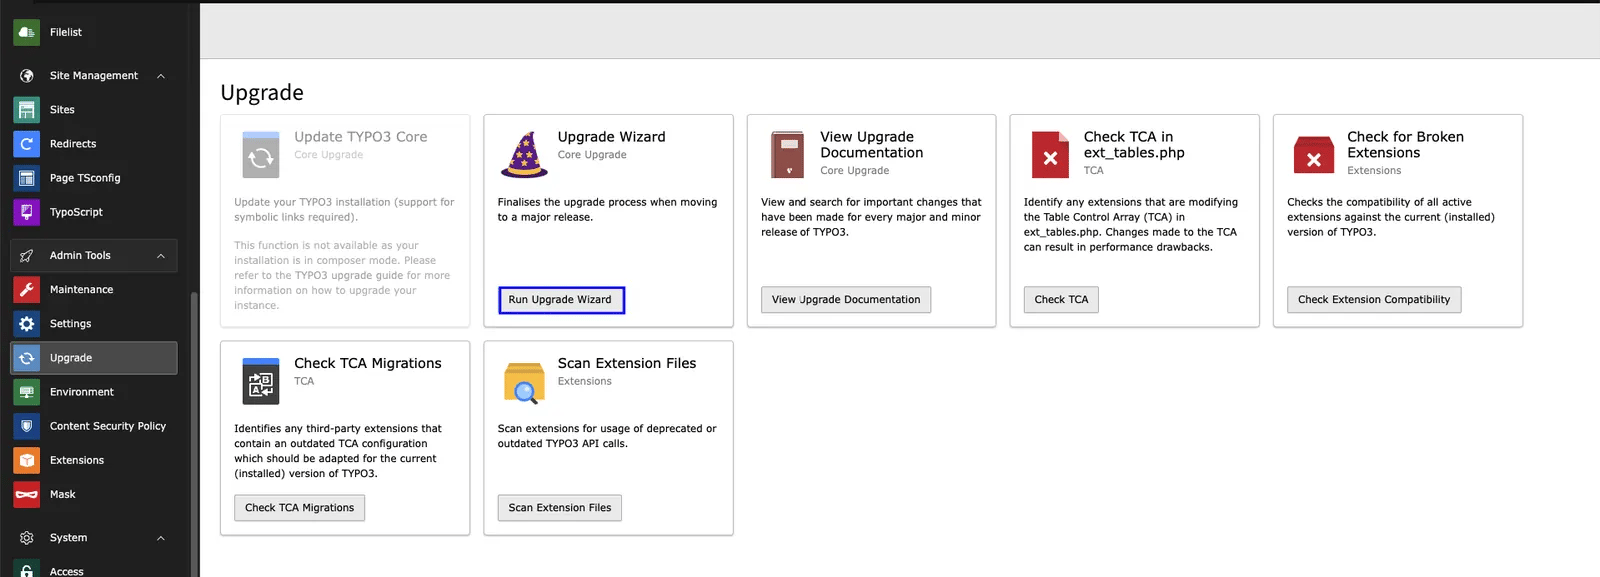The height and width of the screenshot is (577, 1600).
Task: Open the Access lock icon
Action: pos(27,569)
